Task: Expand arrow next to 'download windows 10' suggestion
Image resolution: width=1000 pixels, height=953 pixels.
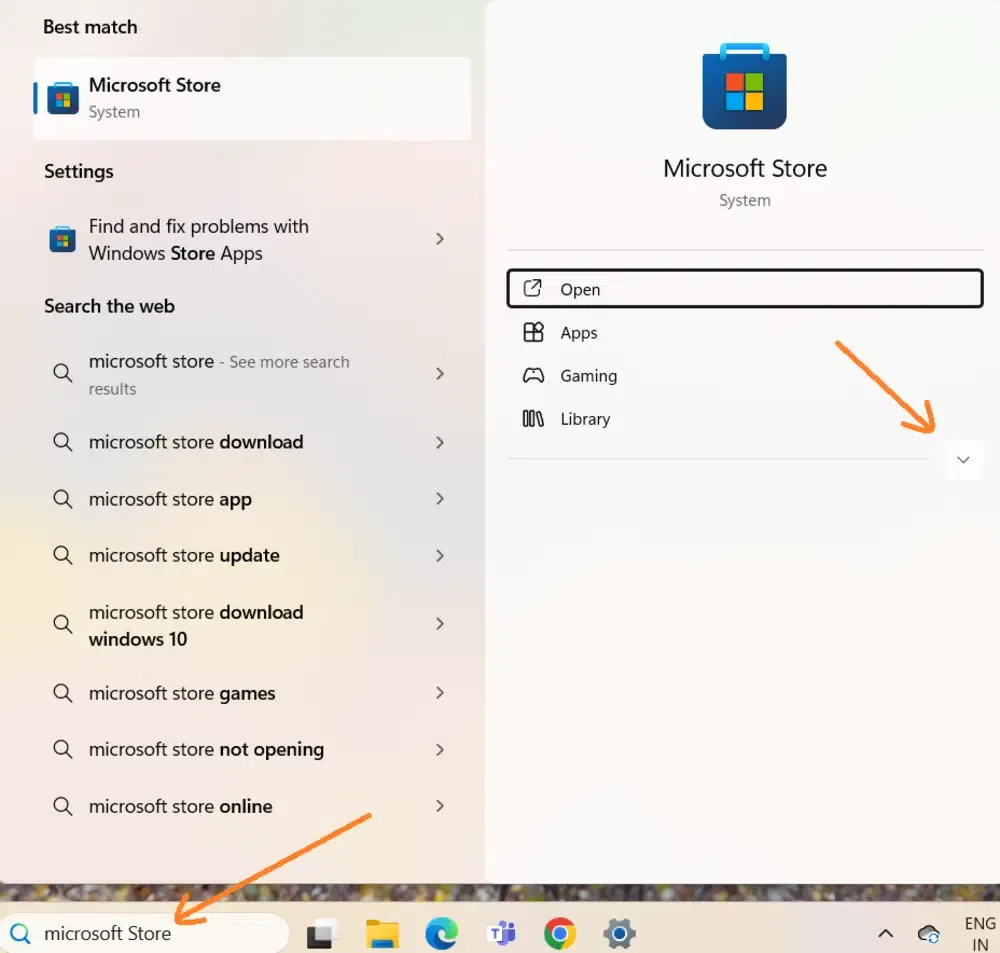Action: coord(439,624)
